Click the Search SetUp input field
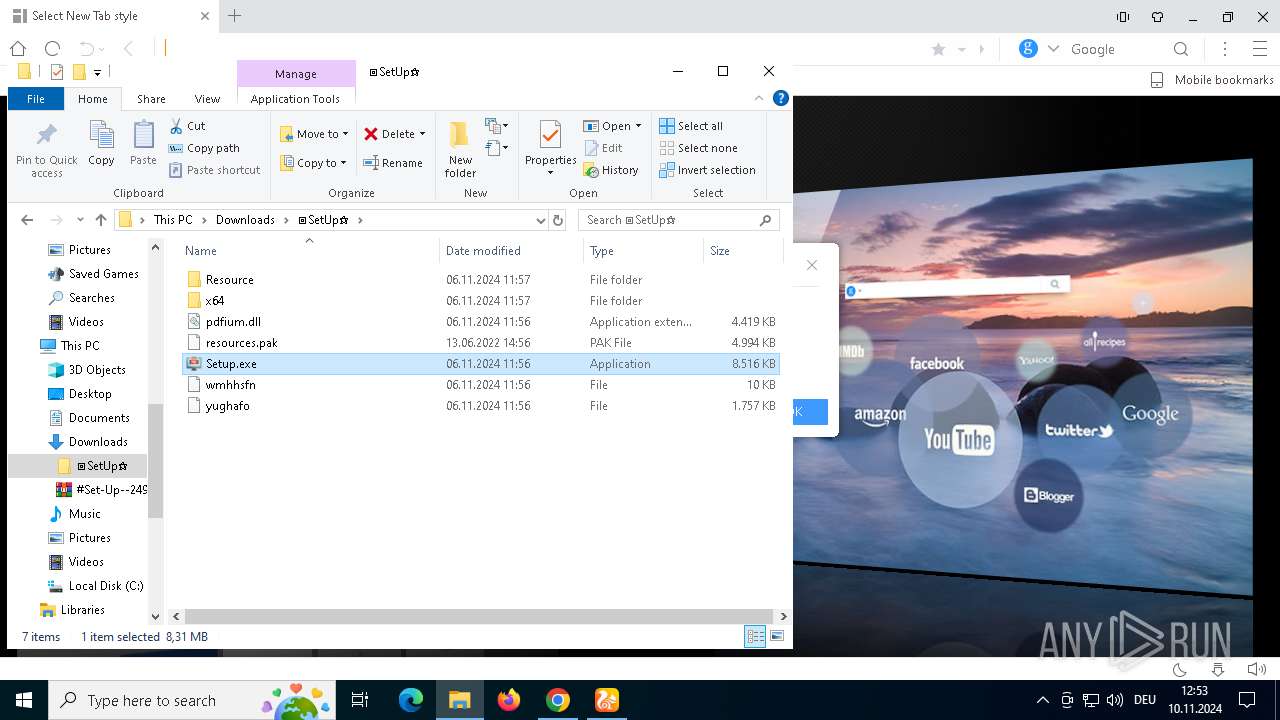Viewport: 1280px width, 720px height. coord(667,220)
